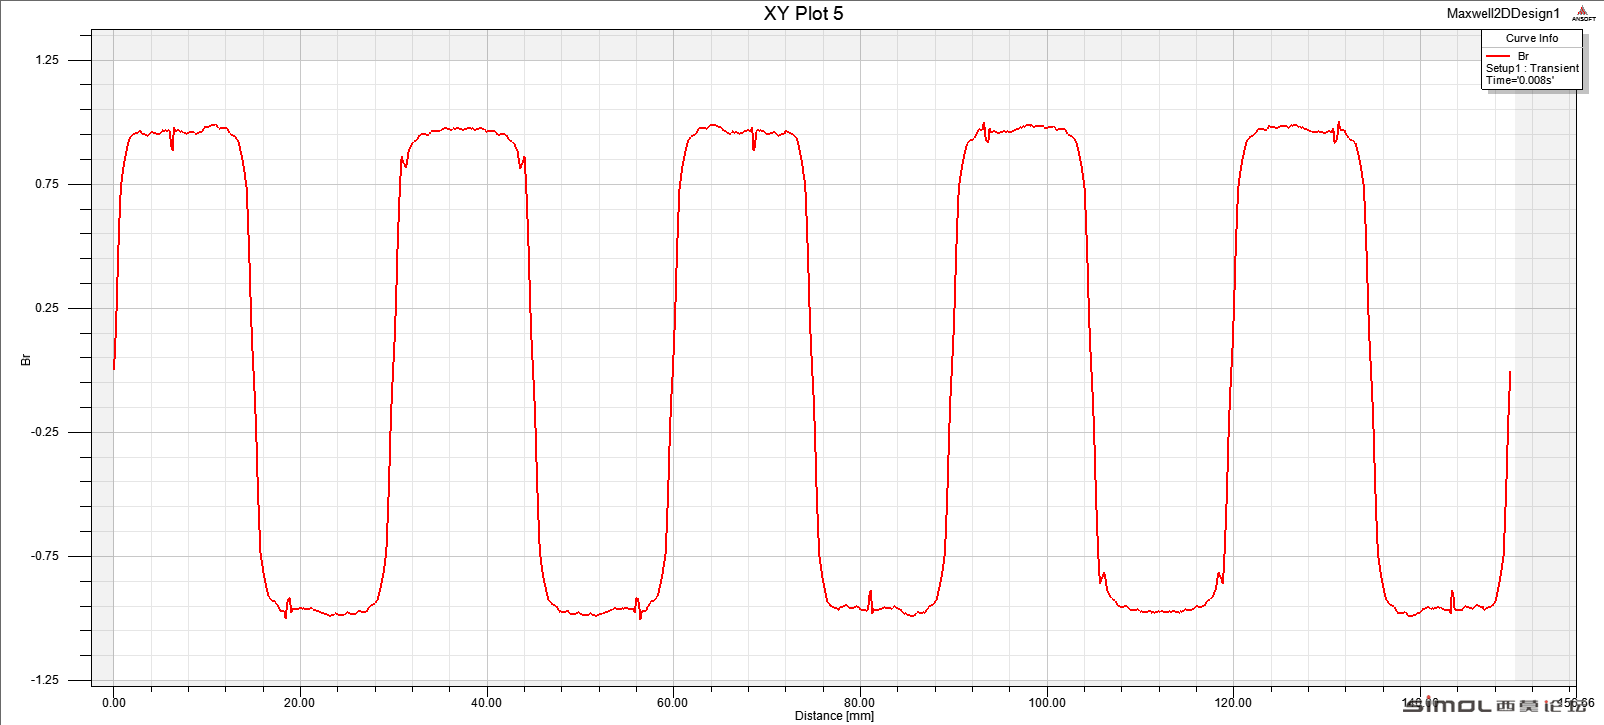Select the XY Plot 5 title
Viewport: 1604px width, 725px height.
(x=803, y=13)
